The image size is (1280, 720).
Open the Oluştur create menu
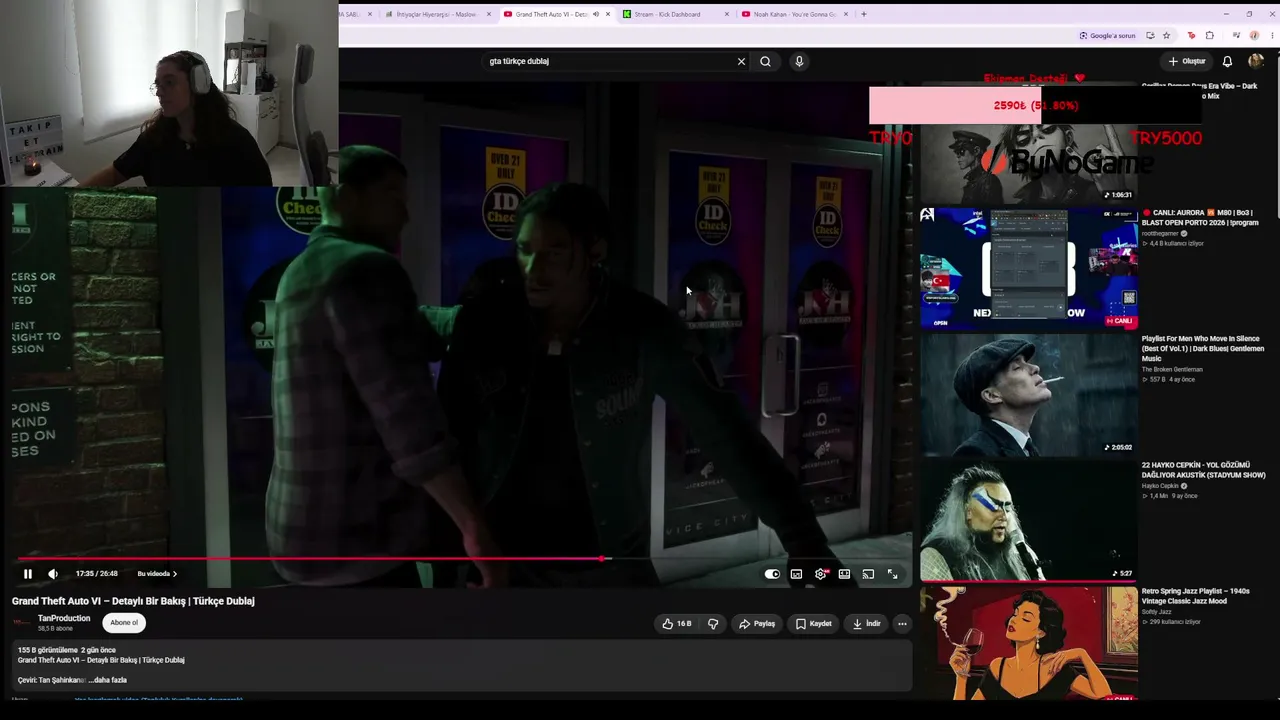point(1187,61)
